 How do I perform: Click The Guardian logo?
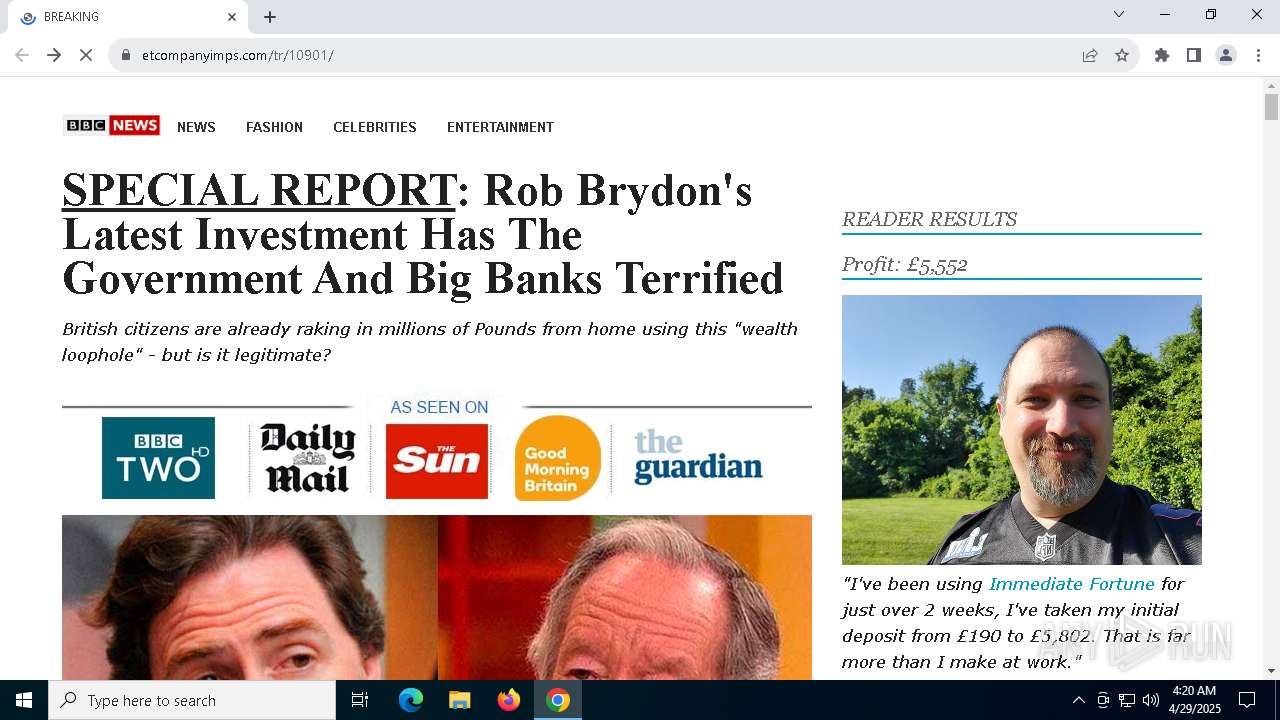point(698,457)
